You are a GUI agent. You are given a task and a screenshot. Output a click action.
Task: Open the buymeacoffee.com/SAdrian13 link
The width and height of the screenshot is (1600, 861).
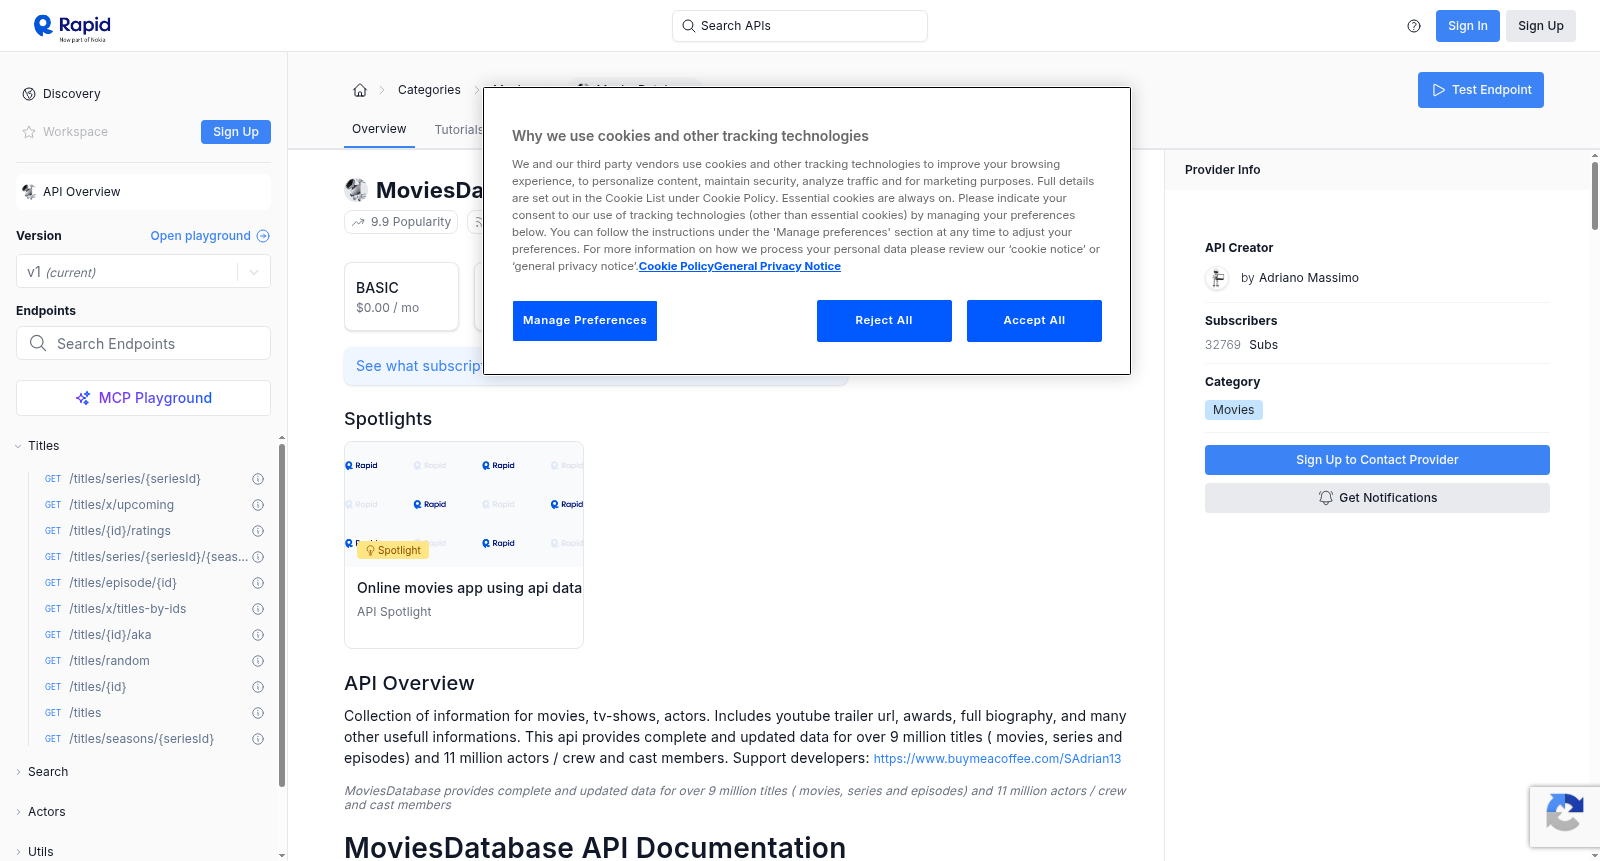click(x=997, y=759)
